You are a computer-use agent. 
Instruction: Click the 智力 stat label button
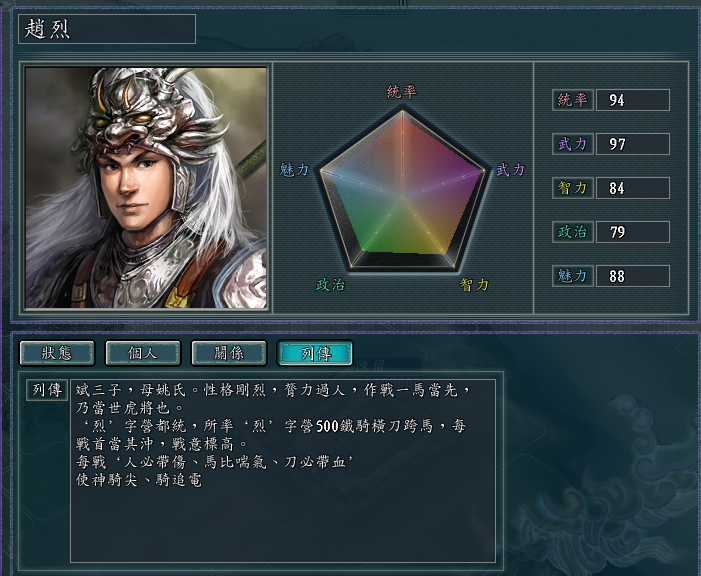[x=573, y=188]
